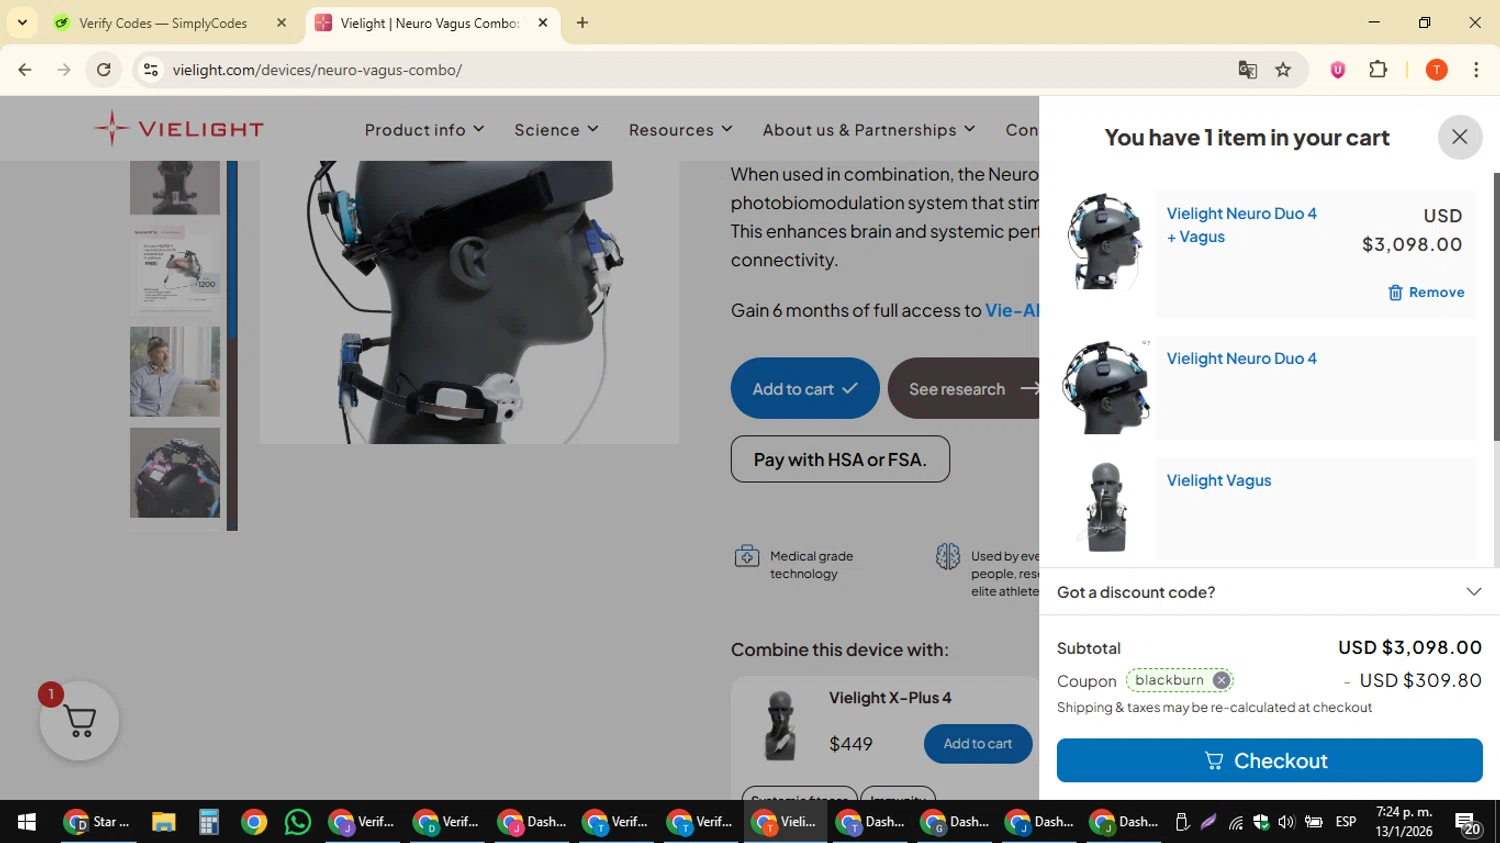The height and width of the screenshot is (843, 1500).
Task: Open File Explorer from taskbar
Action: point(164,822)
